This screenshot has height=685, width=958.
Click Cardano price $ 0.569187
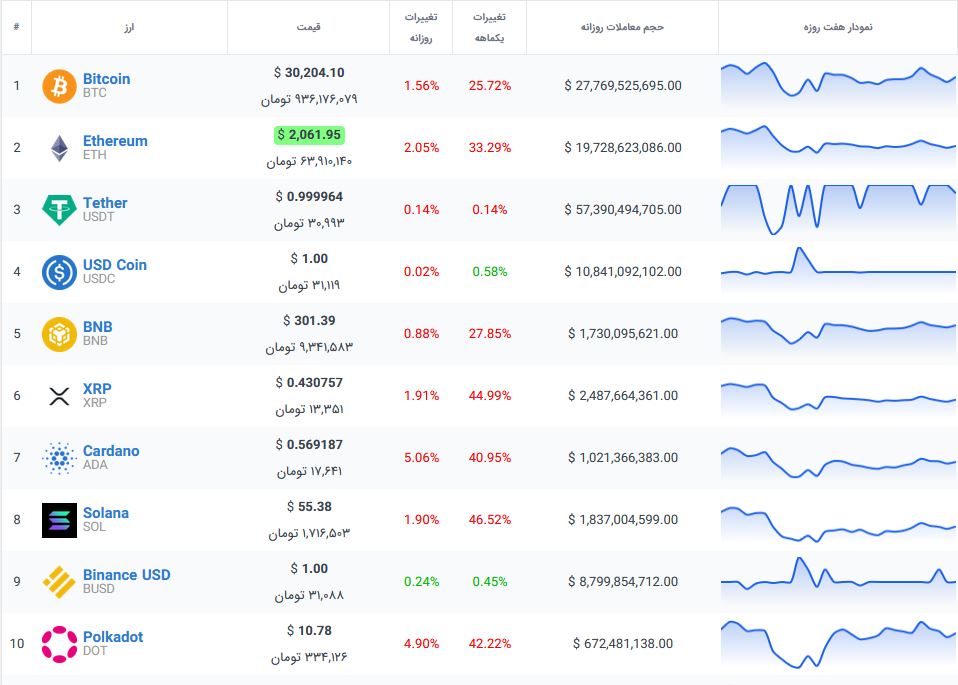(309, 445)
